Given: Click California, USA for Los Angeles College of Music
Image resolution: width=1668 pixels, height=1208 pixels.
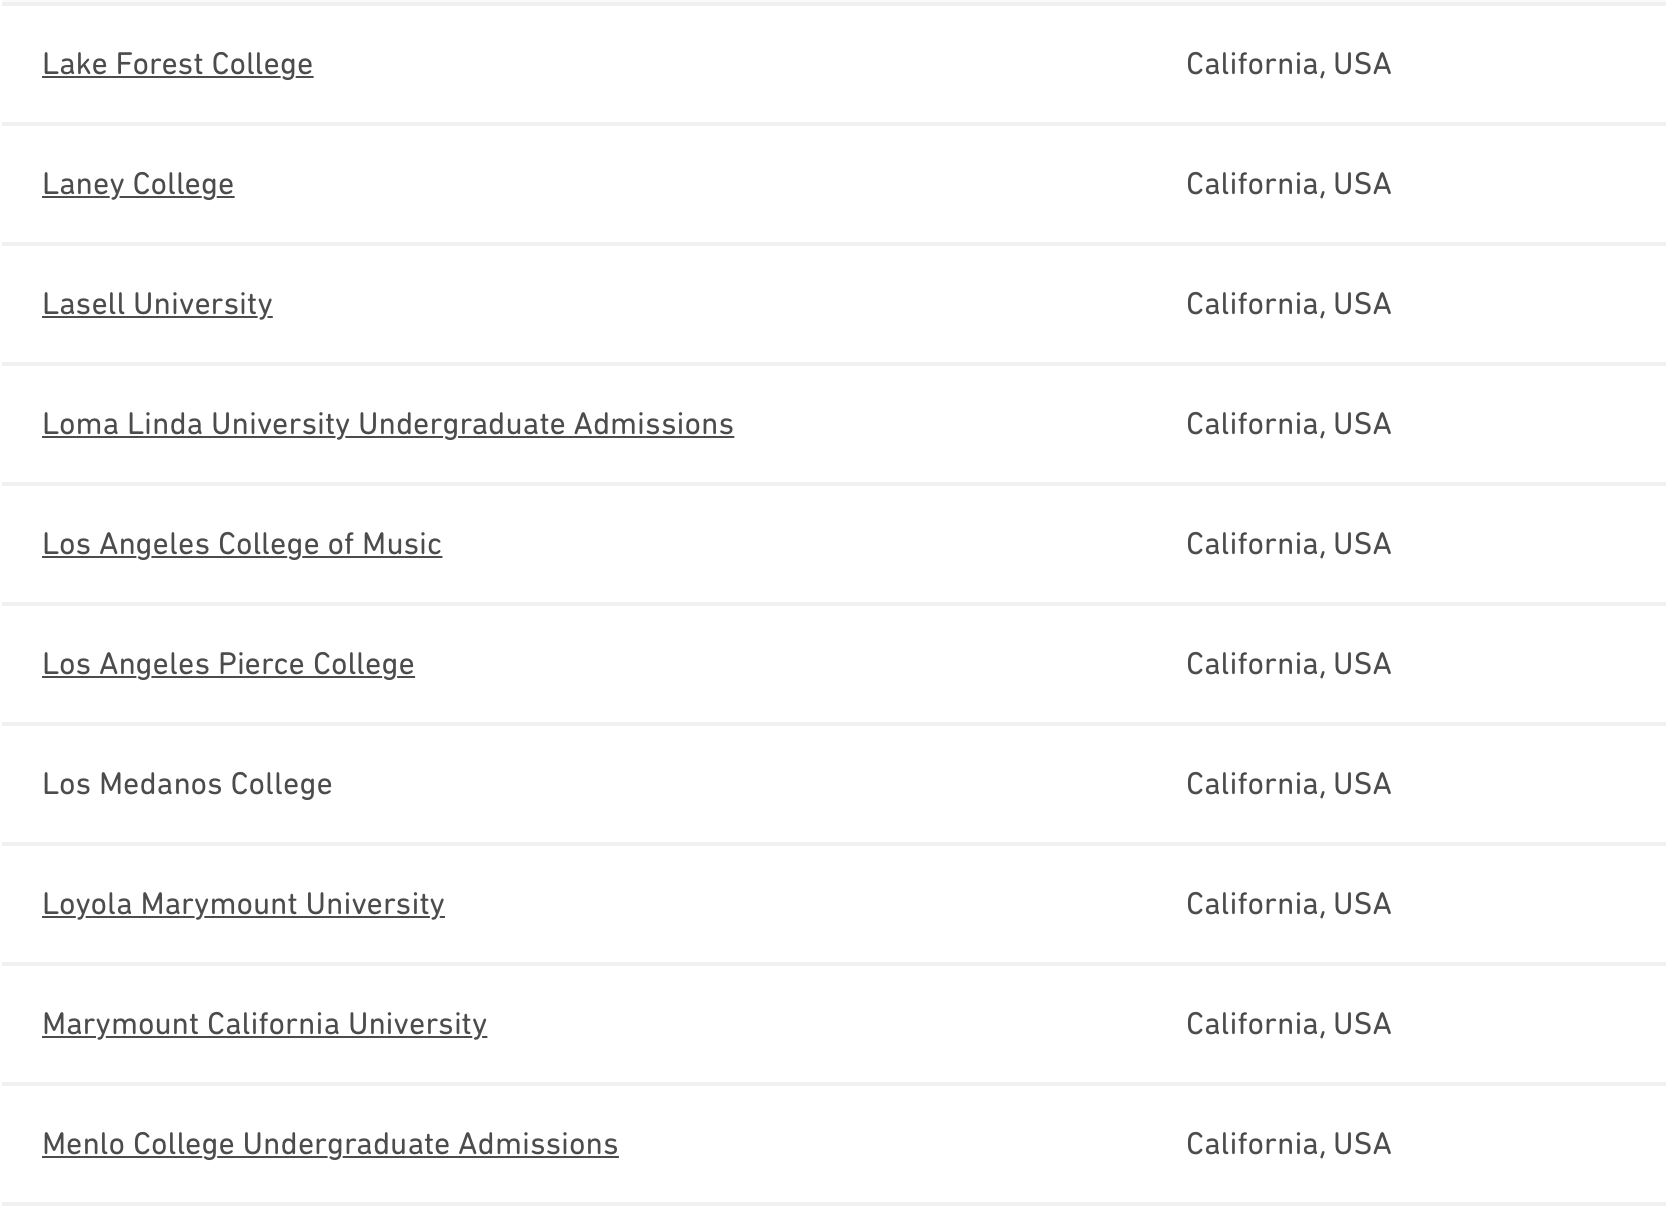Looking at the screenshot, I should [x=1288, y=544].
